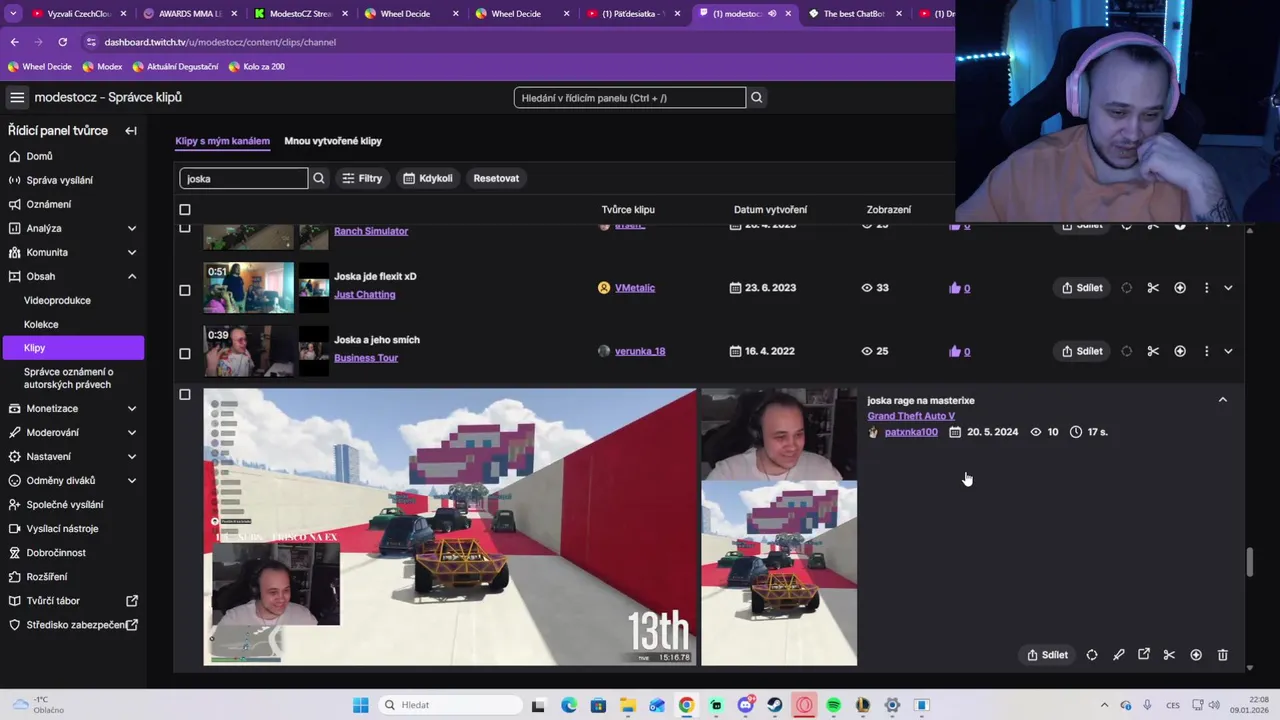Collapse the Řídicí panel tvůrce sidebar
The image size is (1280, 720).
[x=131, y=131]
